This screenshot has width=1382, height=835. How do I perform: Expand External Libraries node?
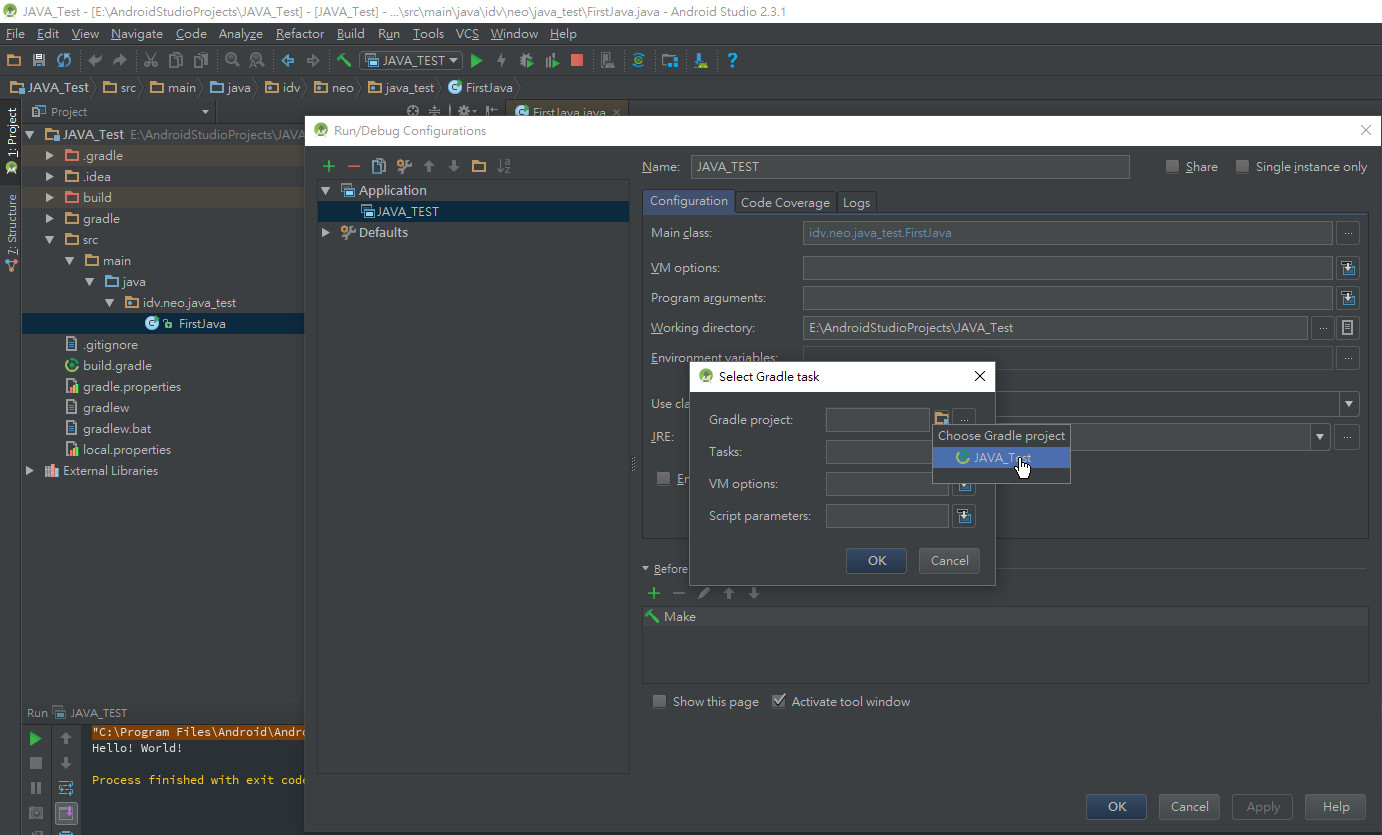30,471
